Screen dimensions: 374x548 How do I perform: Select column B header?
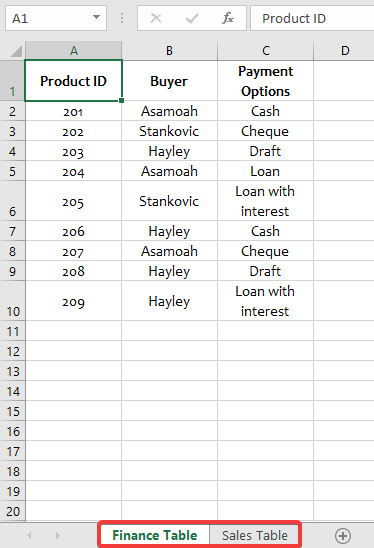click(x=170, y=51)
